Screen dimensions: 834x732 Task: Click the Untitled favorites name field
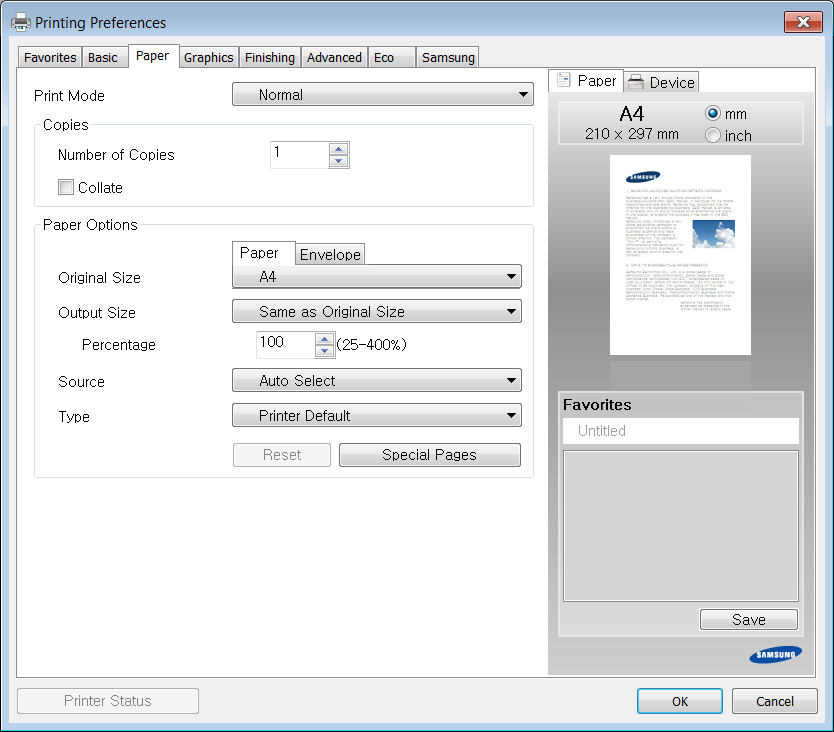(680, 431)
